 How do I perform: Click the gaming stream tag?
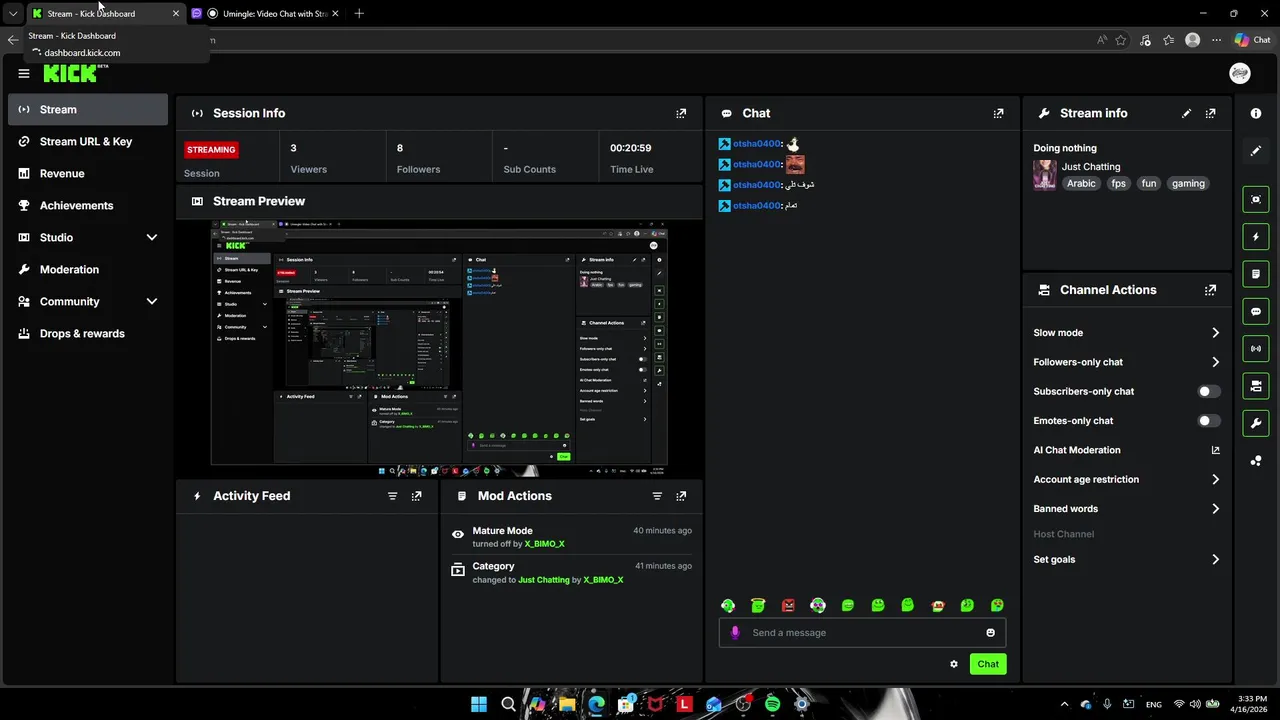(x=1188, y=184)
